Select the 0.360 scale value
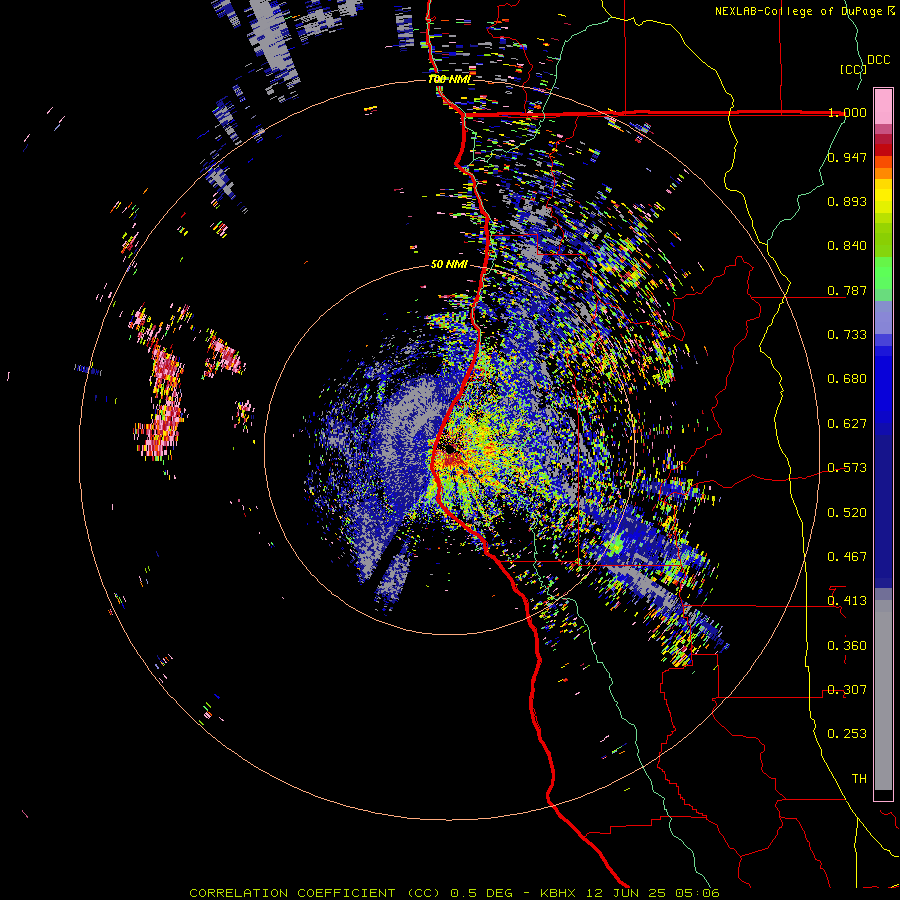900x900 pixels. [847, 646]
